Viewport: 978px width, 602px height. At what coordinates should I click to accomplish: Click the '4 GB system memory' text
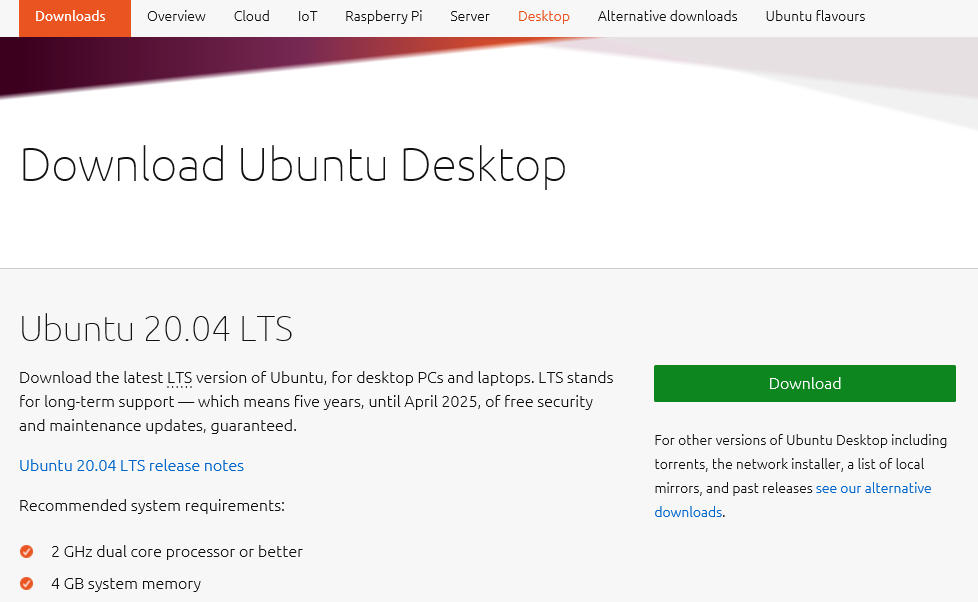click(126, 583)
